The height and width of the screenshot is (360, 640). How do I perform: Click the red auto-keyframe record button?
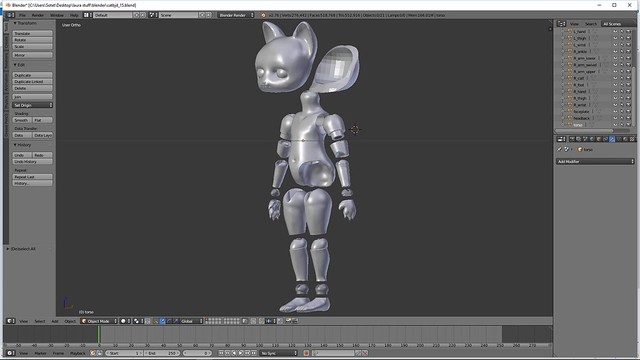tap(306, 353)
